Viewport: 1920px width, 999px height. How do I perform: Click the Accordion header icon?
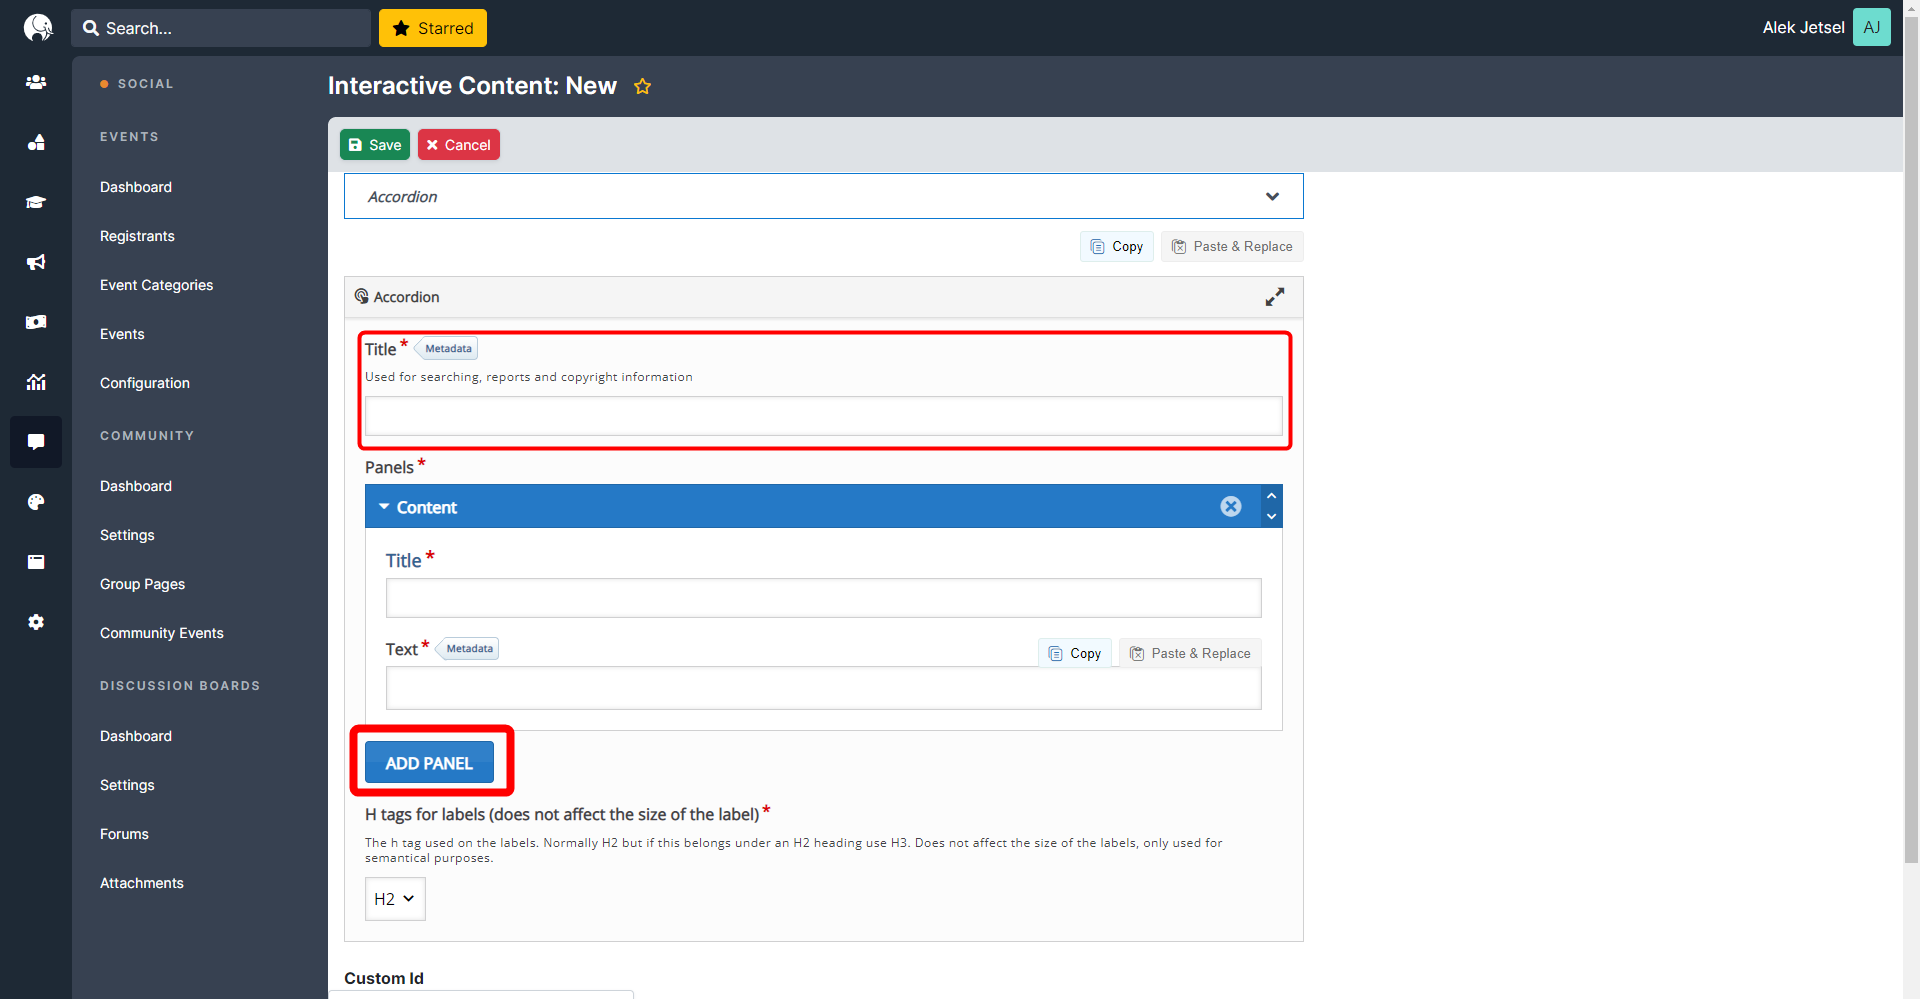[361, 297]
